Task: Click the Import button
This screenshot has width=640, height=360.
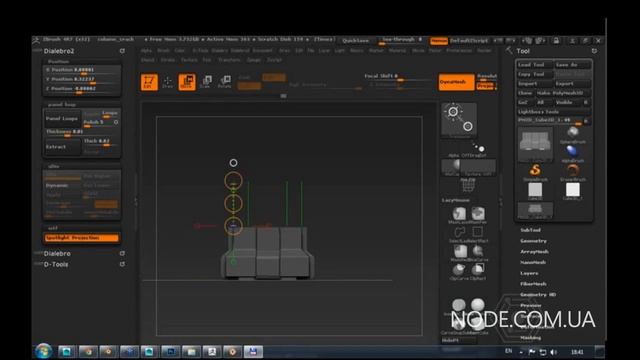Action: [534, 84]
